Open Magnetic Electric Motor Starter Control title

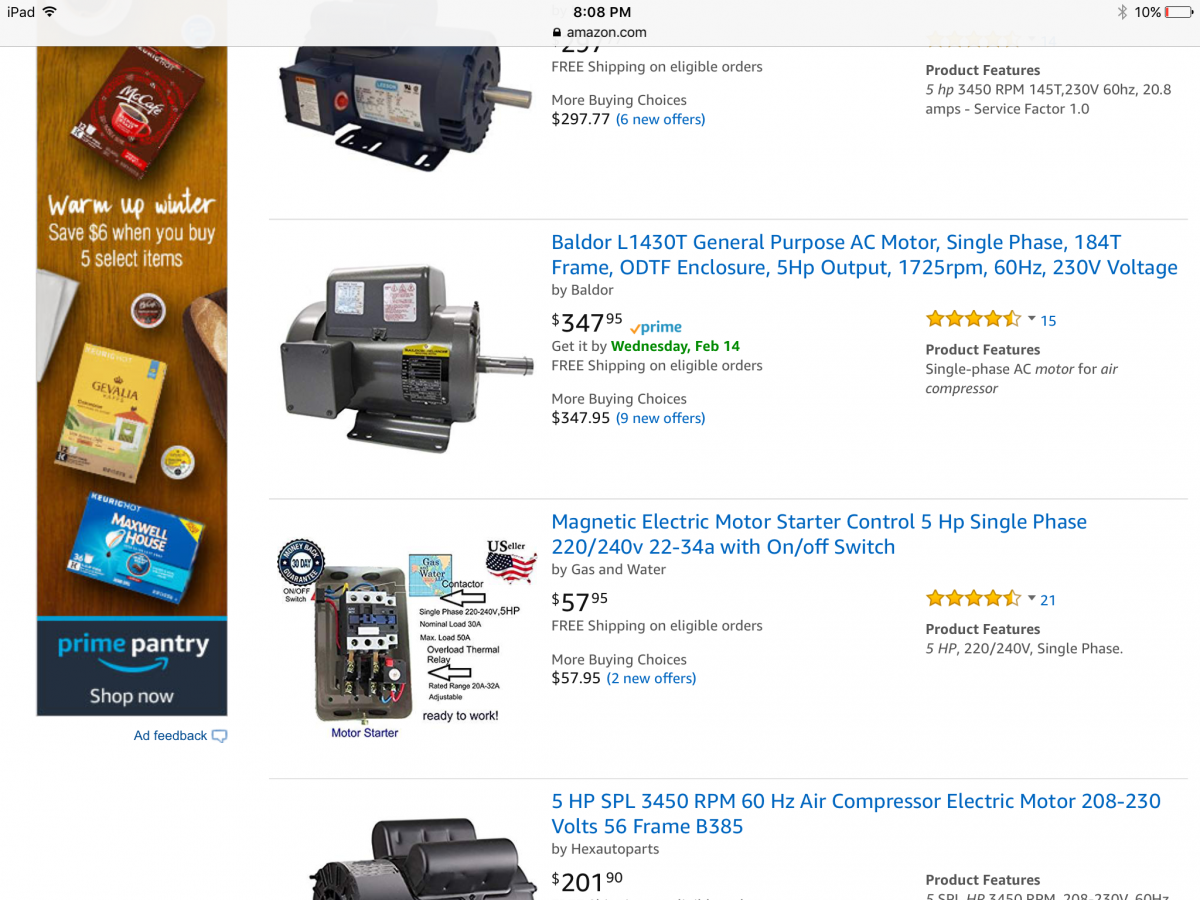tap(819, 534)
